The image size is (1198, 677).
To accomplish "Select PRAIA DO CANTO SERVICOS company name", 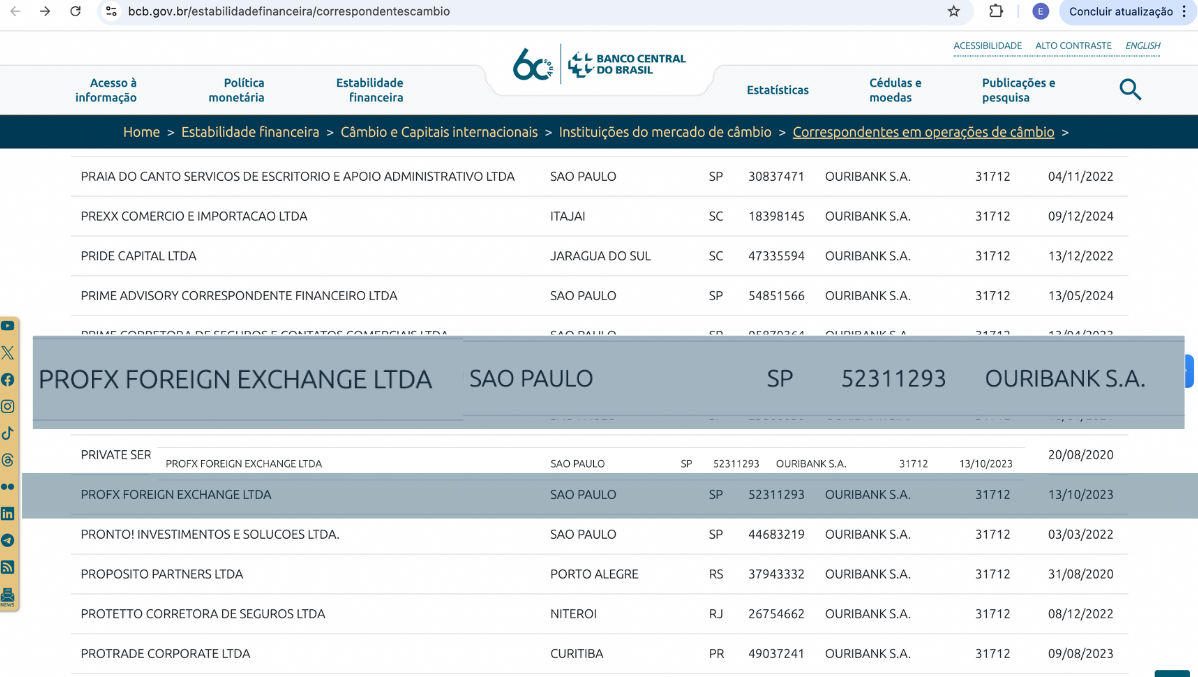I will [298, 177].
